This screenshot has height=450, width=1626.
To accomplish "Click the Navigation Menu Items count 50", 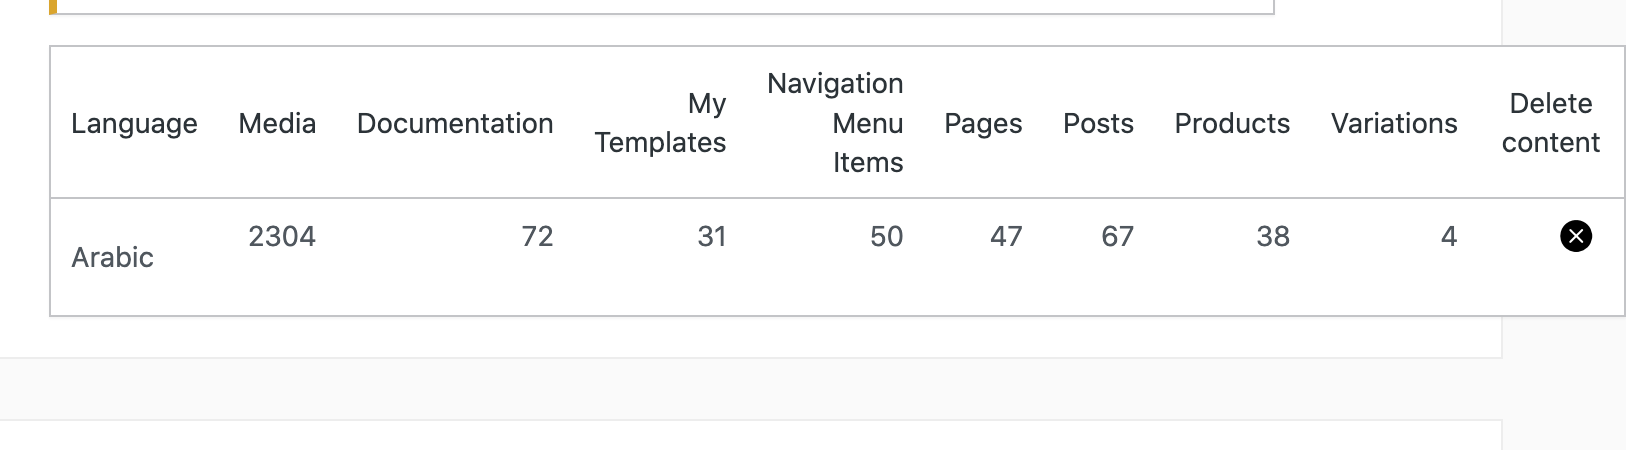I will tap(887, 236).
